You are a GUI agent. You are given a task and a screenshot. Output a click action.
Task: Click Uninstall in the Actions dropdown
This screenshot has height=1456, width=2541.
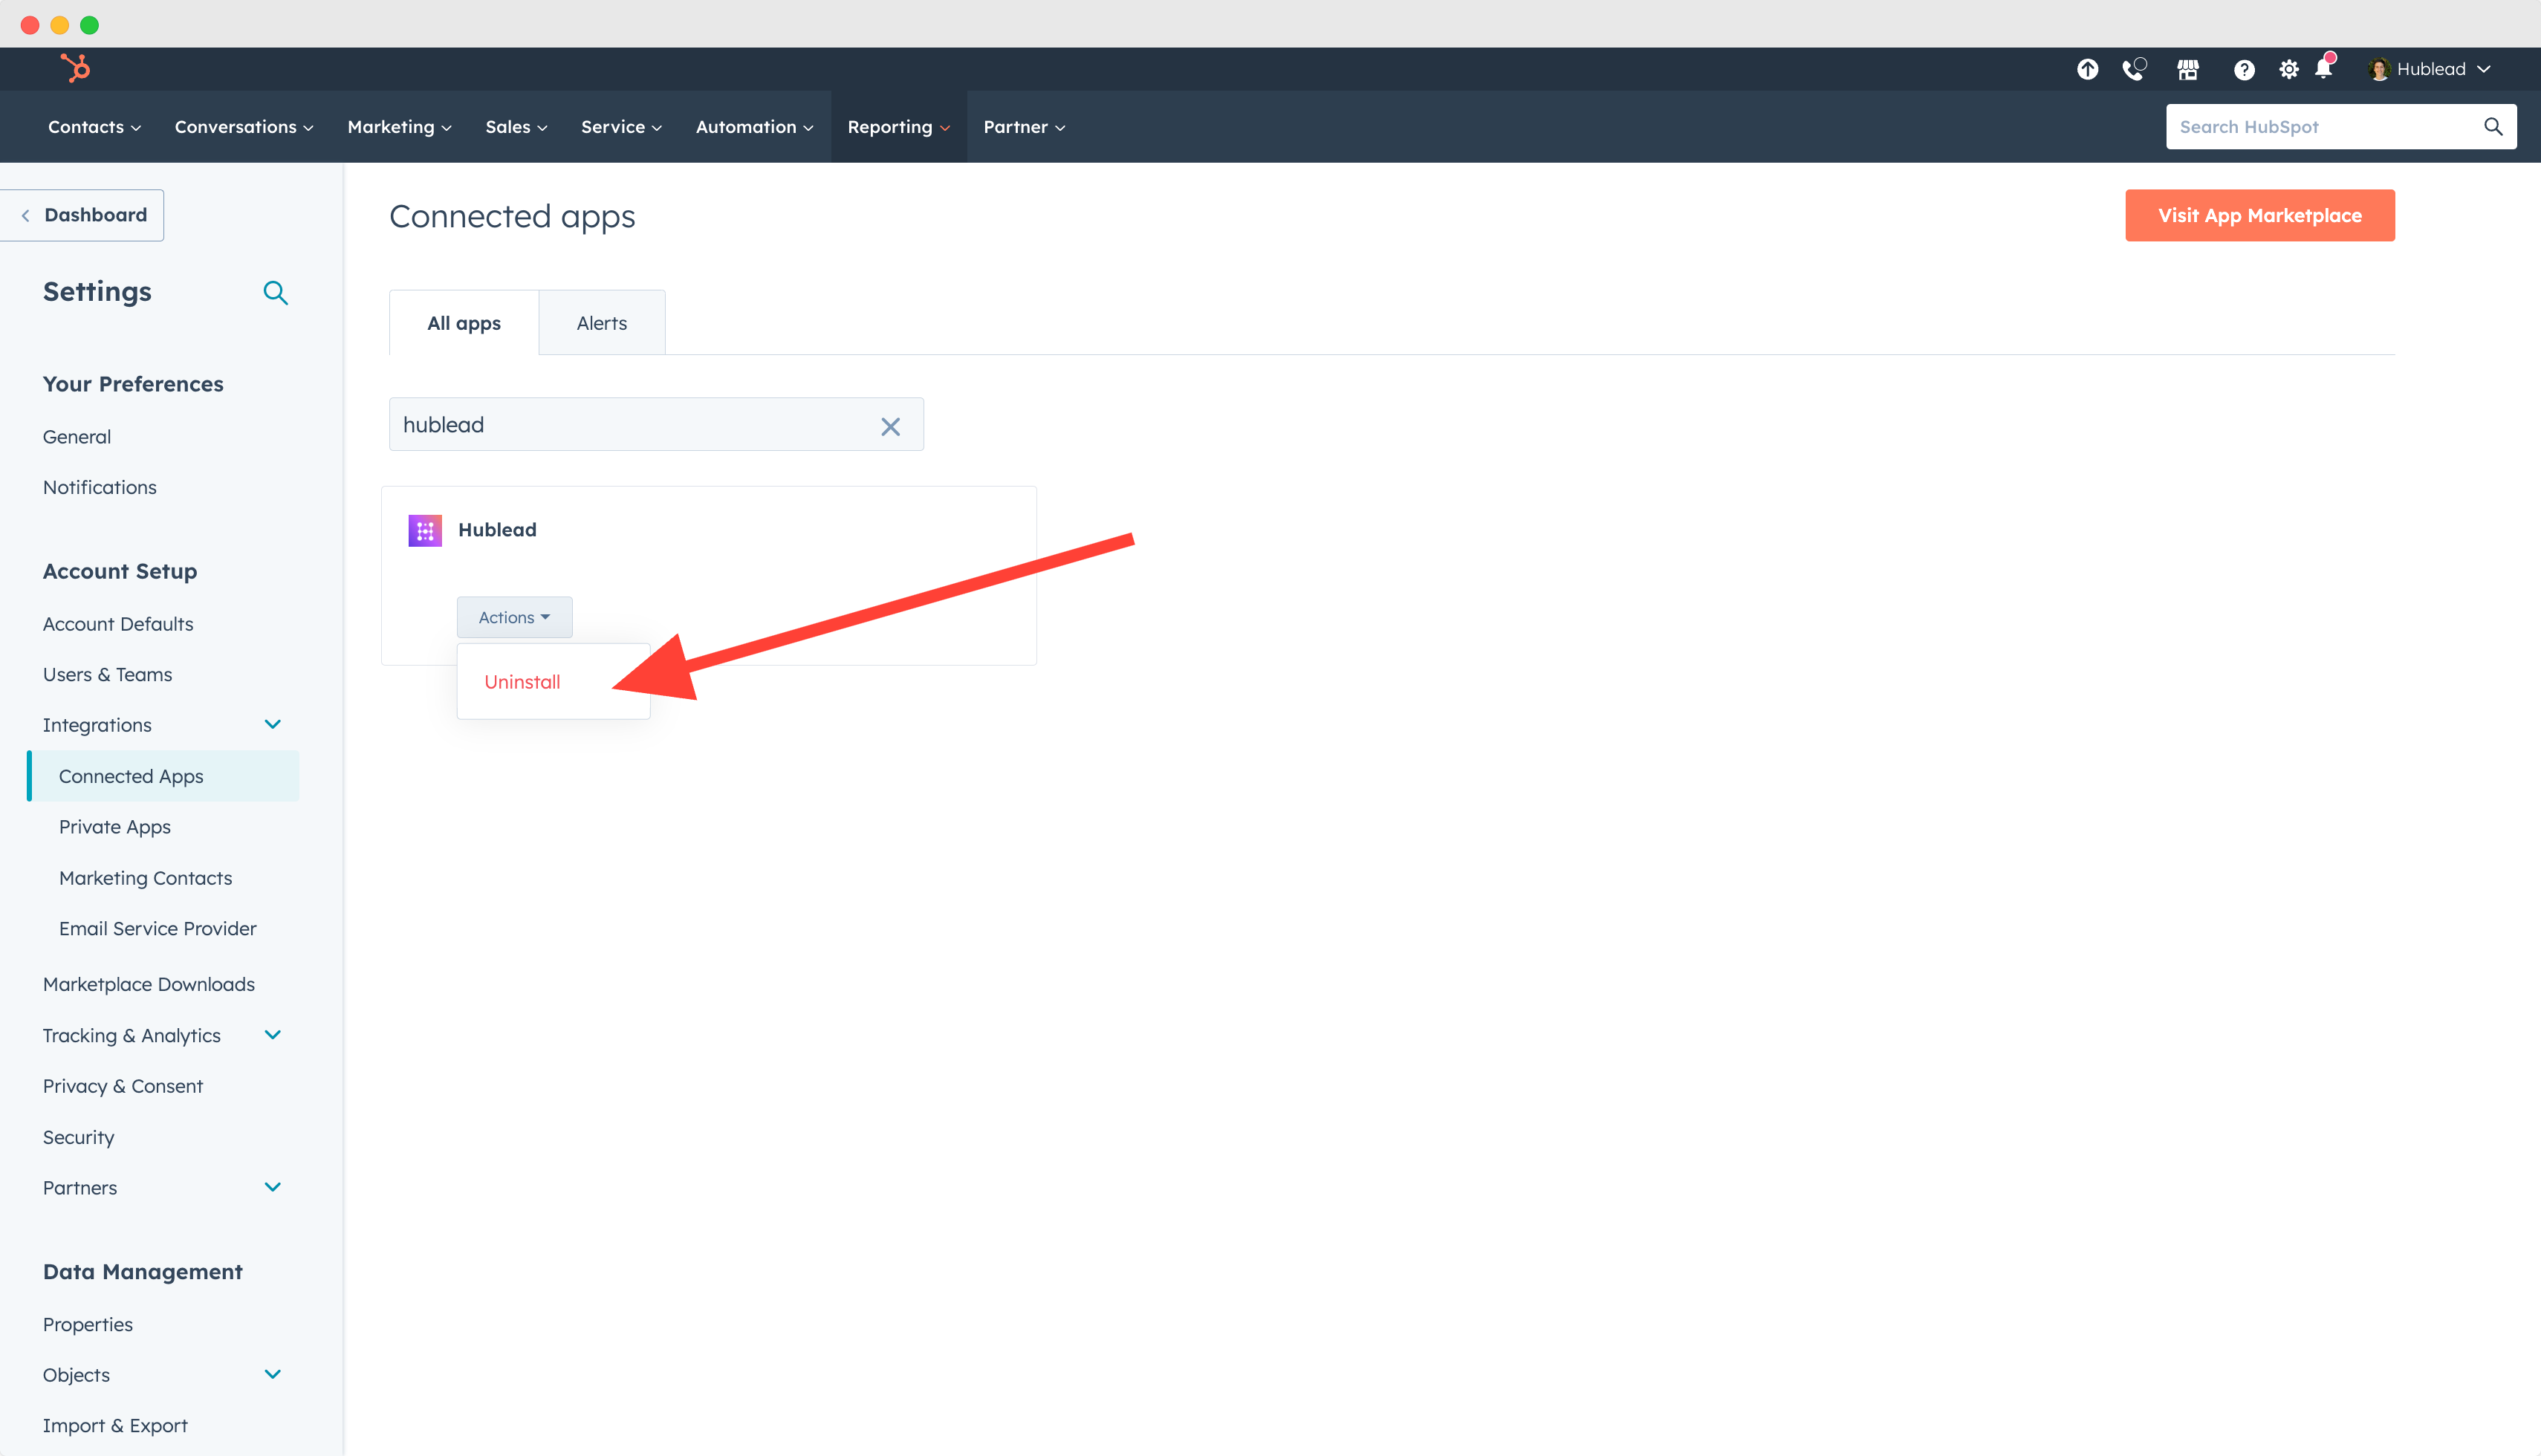click(522, 681)
